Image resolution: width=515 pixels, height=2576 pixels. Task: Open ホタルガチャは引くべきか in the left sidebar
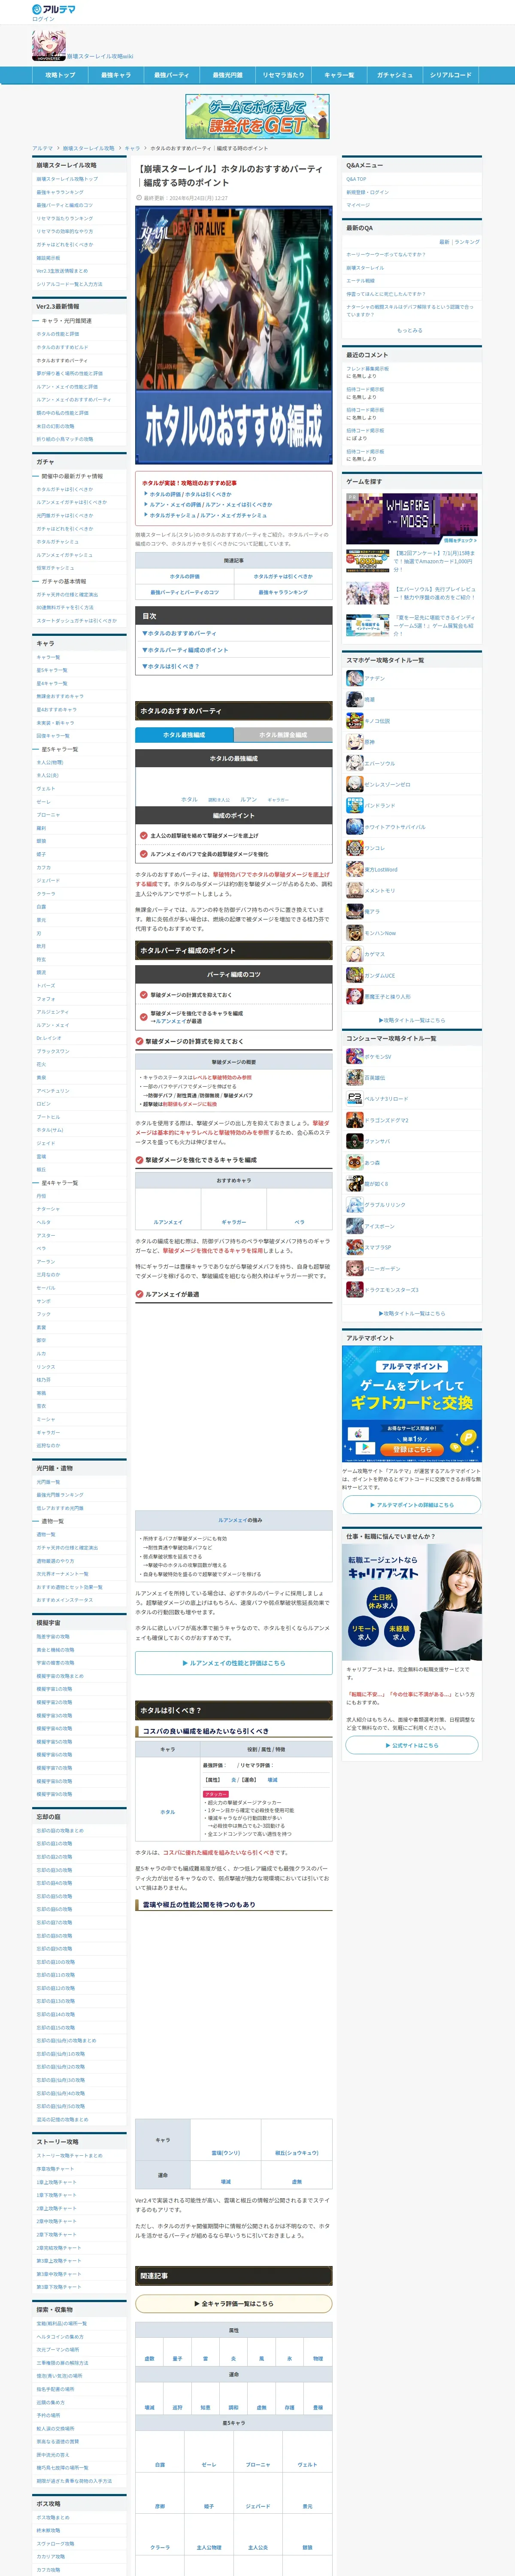[65, 489]
